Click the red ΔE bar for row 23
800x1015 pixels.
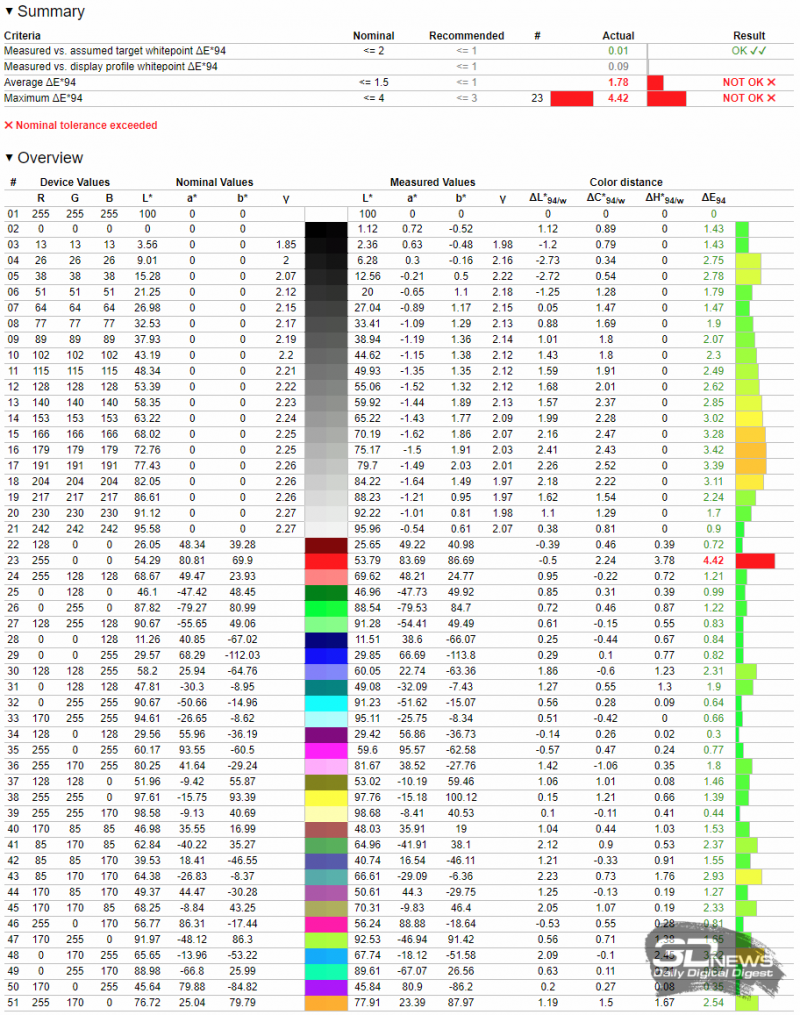tap(755, 561)
